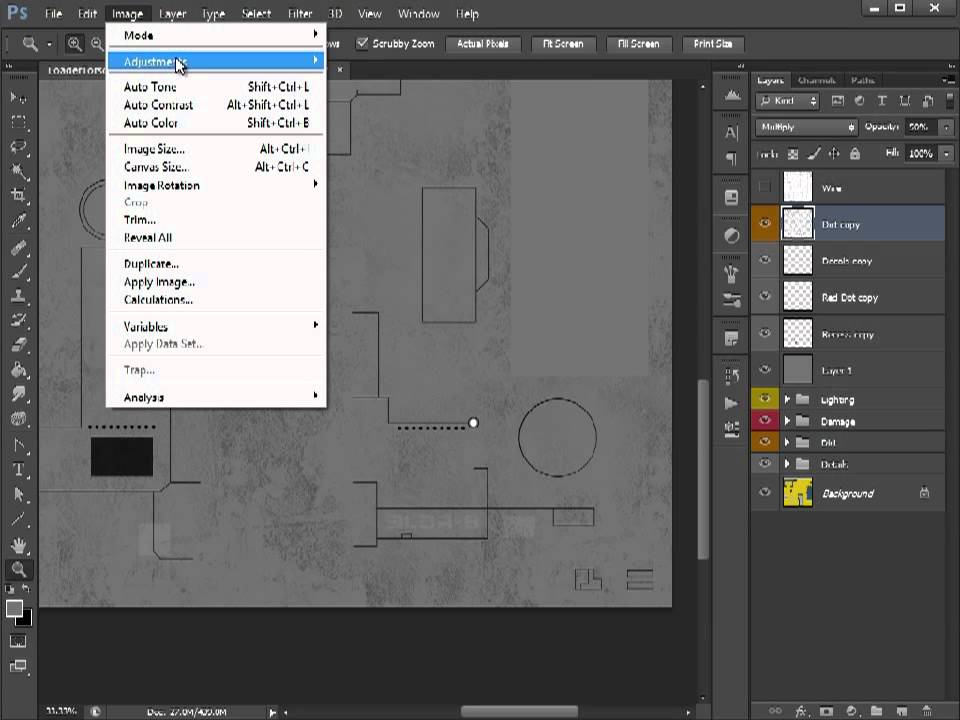Open the layer Kind filter dropdown
The width and height of the screenshot is (960, 720).
point(788,101)
